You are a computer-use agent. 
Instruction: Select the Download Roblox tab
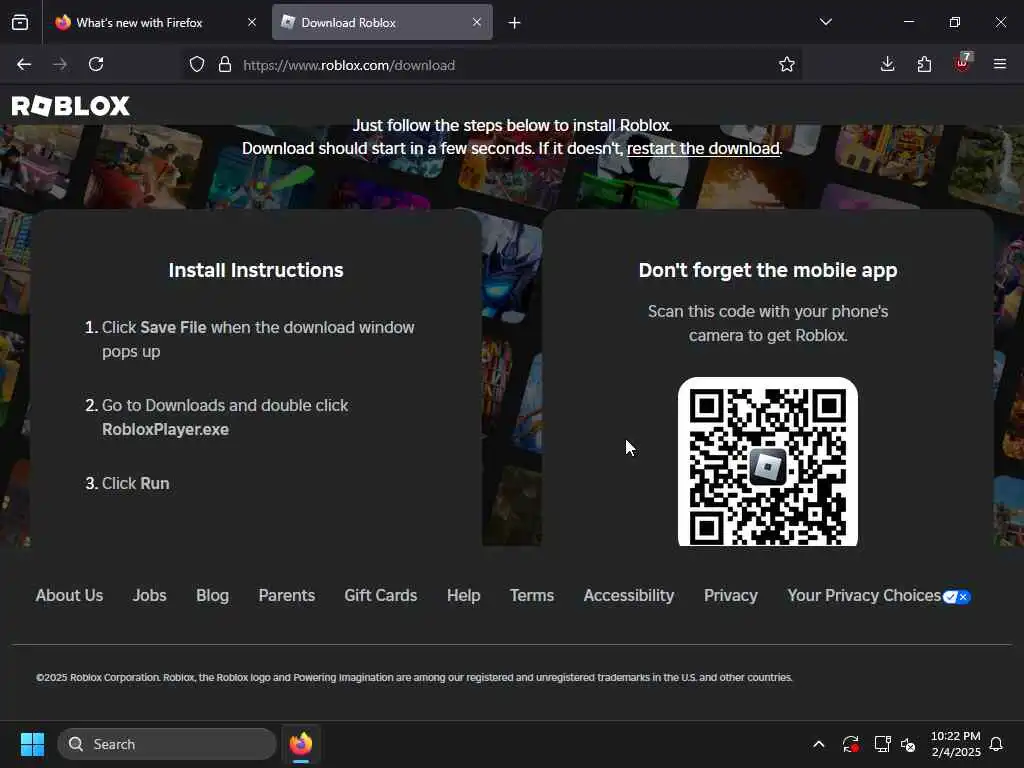(382, 22)
